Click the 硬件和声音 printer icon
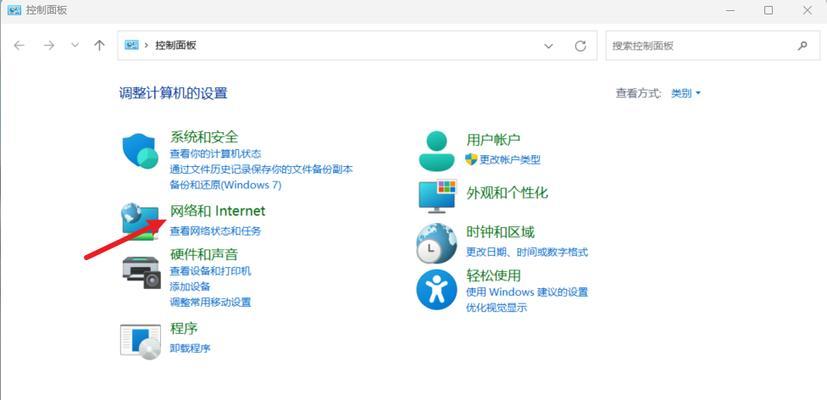 [x=141, y=272]
